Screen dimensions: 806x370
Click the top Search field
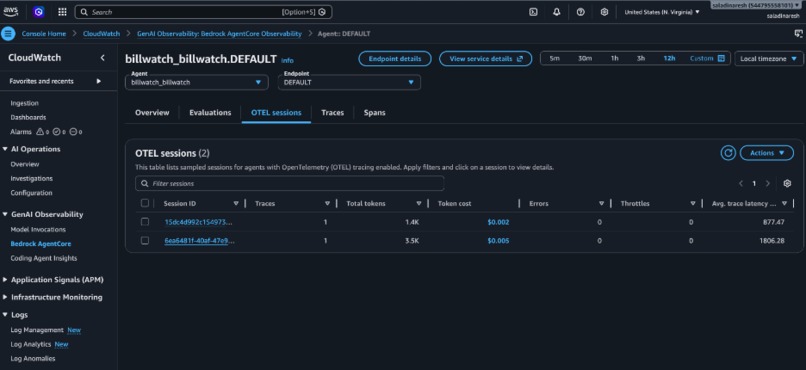(x=204, y=12)
